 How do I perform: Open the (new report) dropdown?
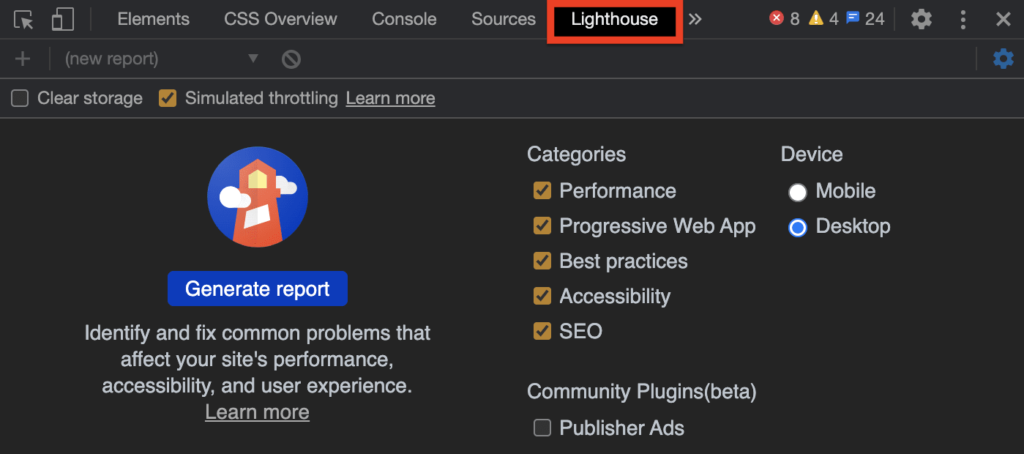tap(161, 59)
